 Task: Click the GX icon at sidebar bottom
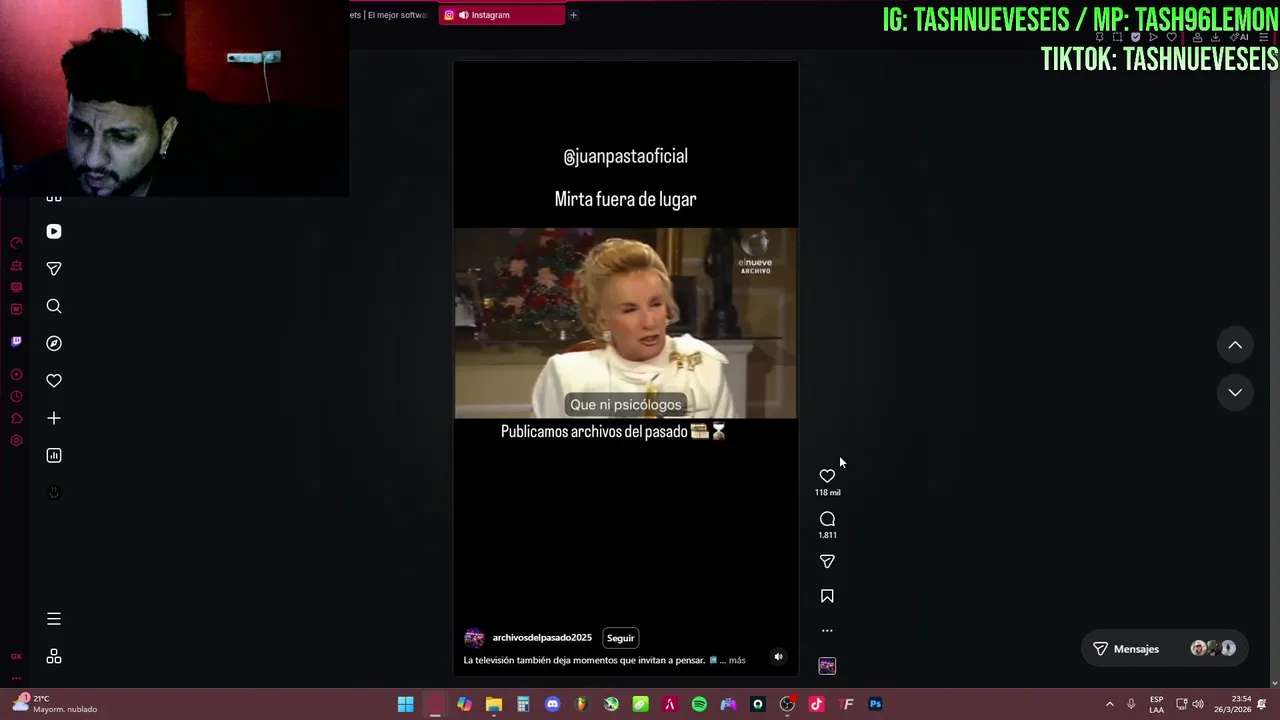[x=16, y=656]
